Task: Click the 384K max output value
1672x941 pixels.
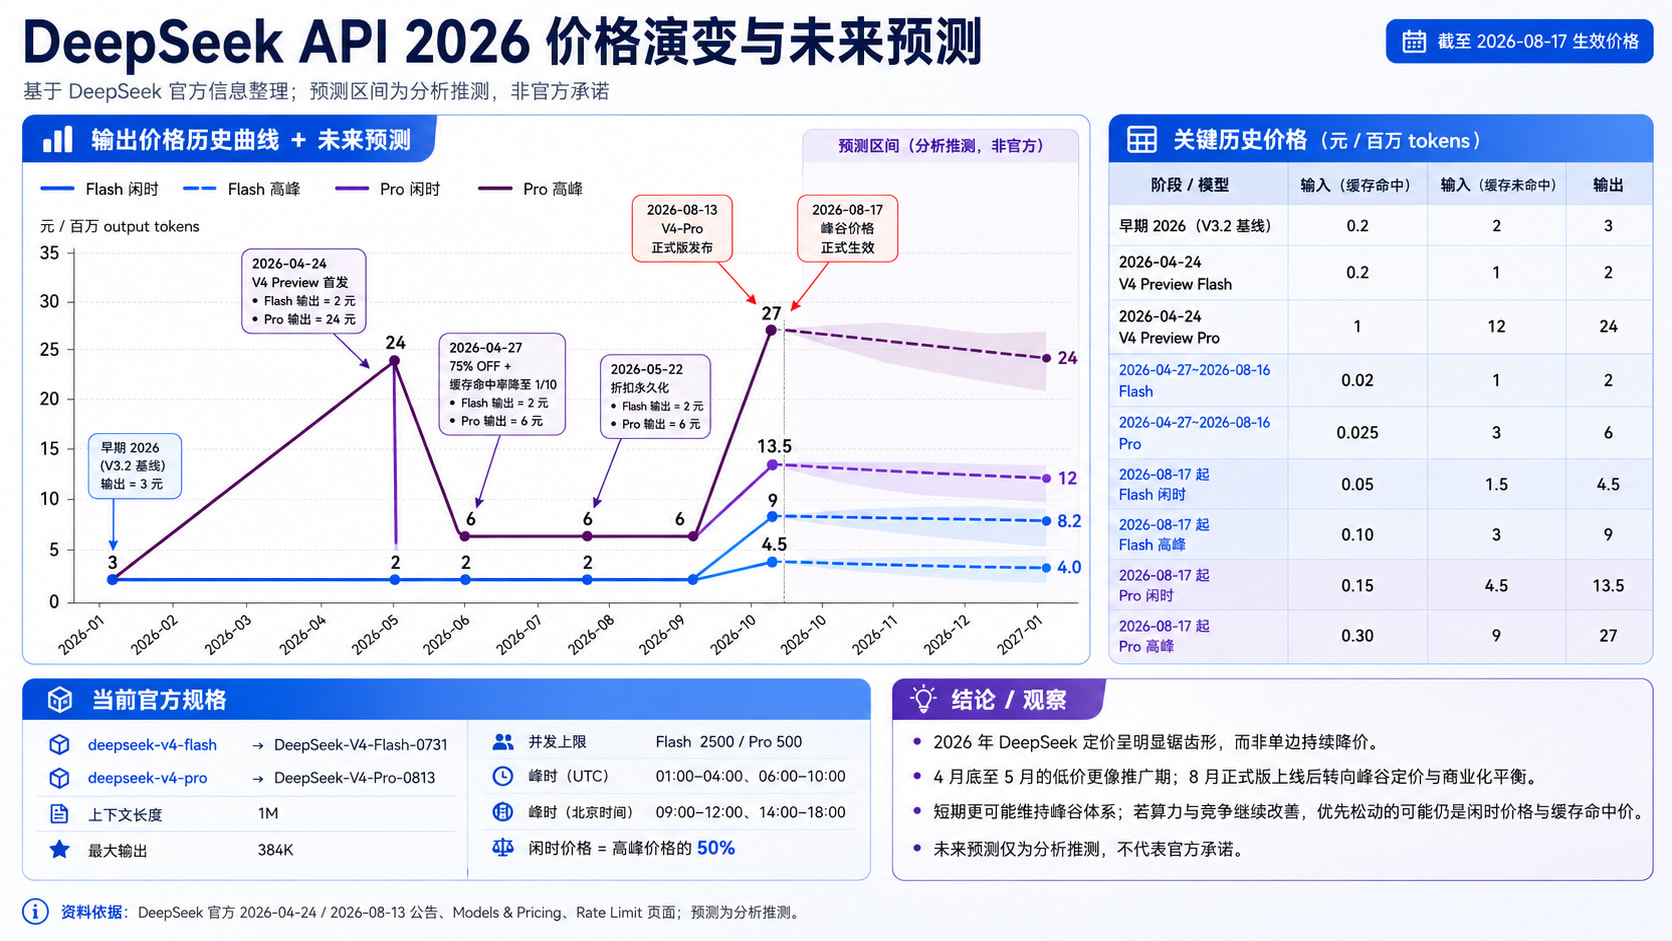Action: (x=275, y=850)
